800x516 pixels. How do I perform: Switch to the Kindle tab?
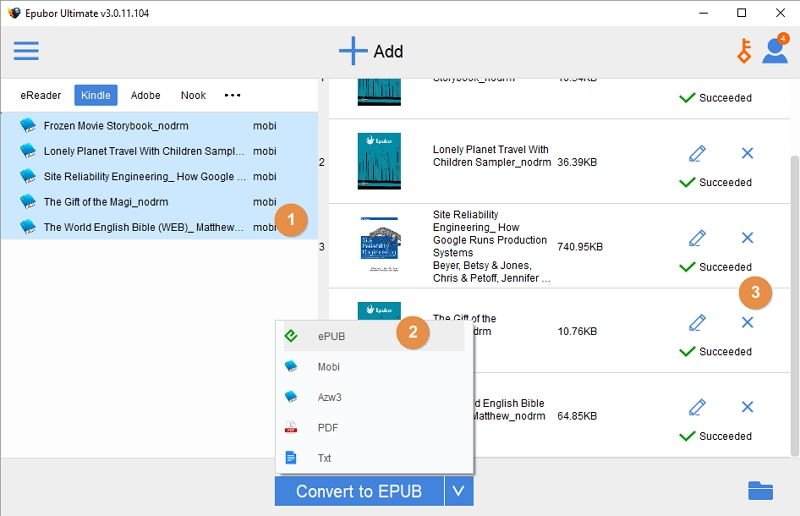96,95
